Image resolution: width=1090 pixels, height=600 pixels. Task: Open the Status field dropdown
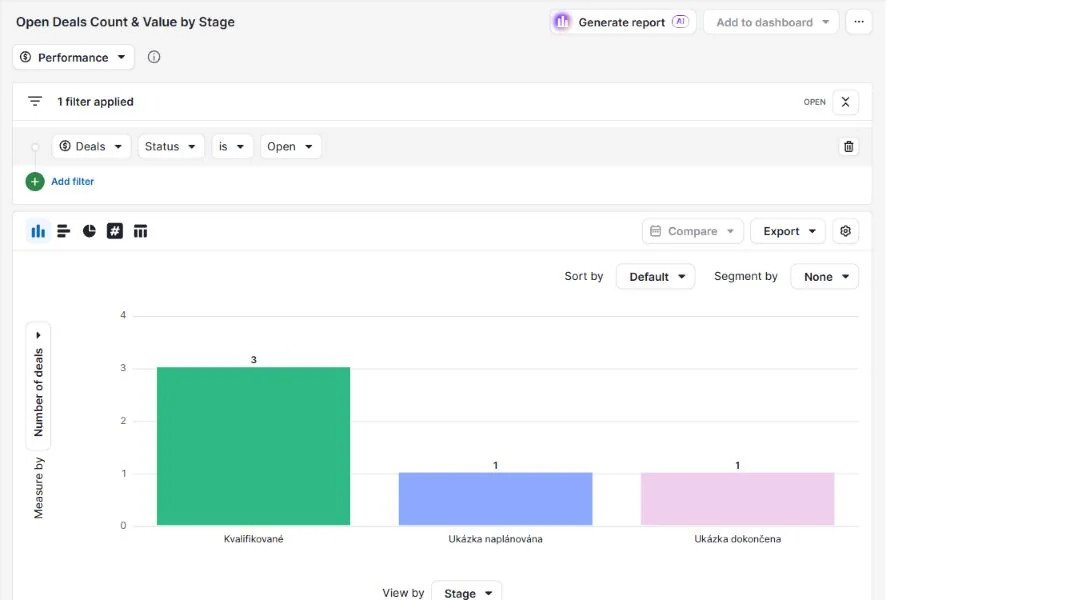tap(170, 147)
